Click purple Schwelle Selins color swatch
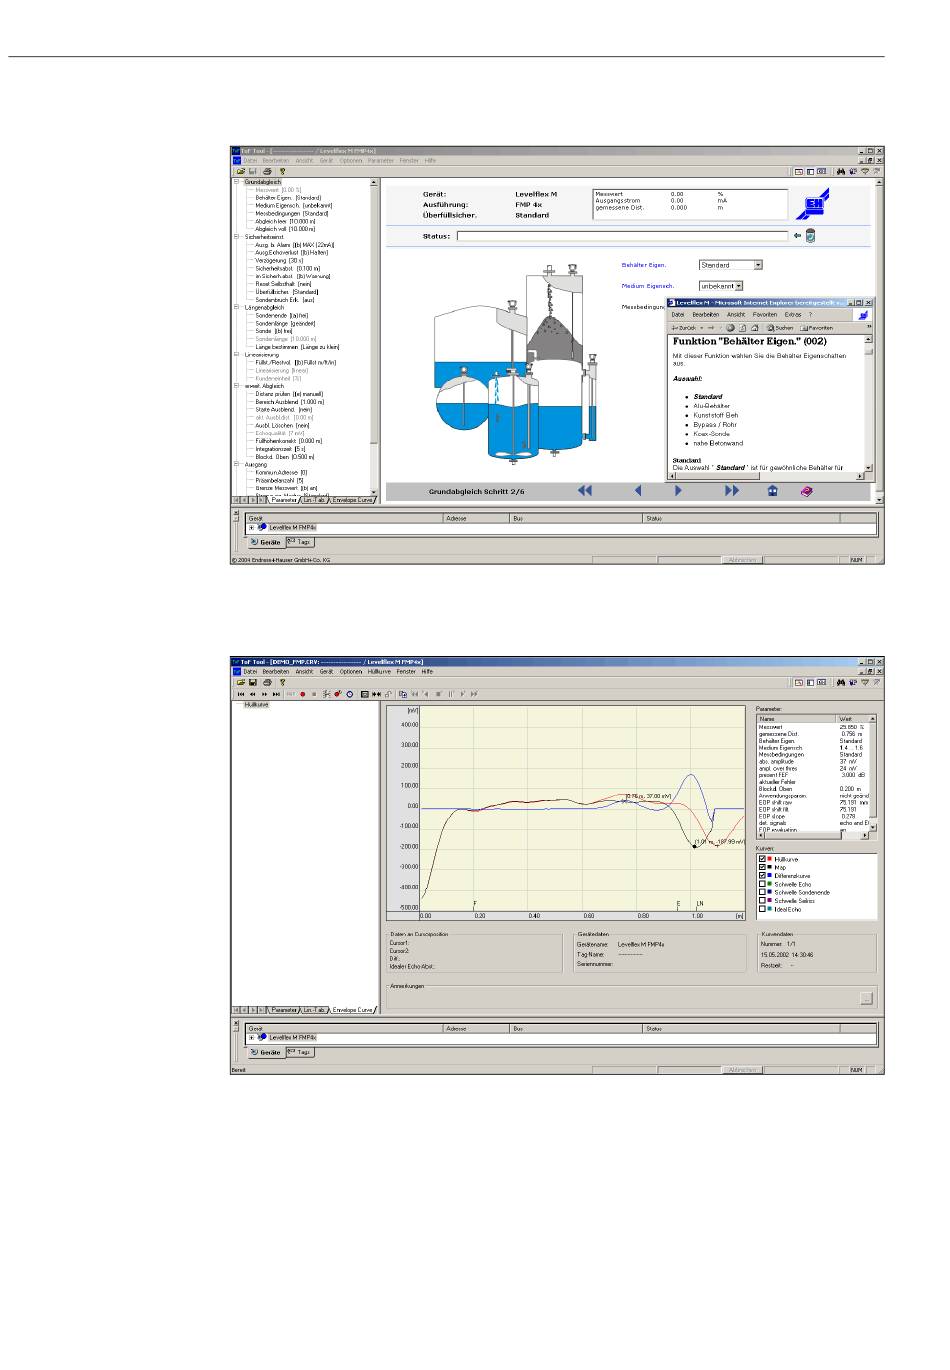The width and height of the screenshot is (950, 1370). click(x=770, y=901)
